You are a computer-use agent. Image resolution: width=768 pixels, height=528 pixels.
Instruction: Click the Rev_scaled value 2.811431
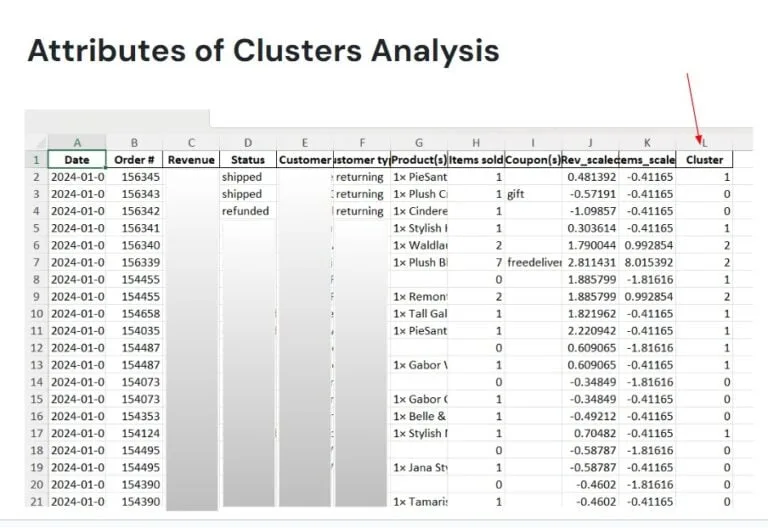[590, 262]
